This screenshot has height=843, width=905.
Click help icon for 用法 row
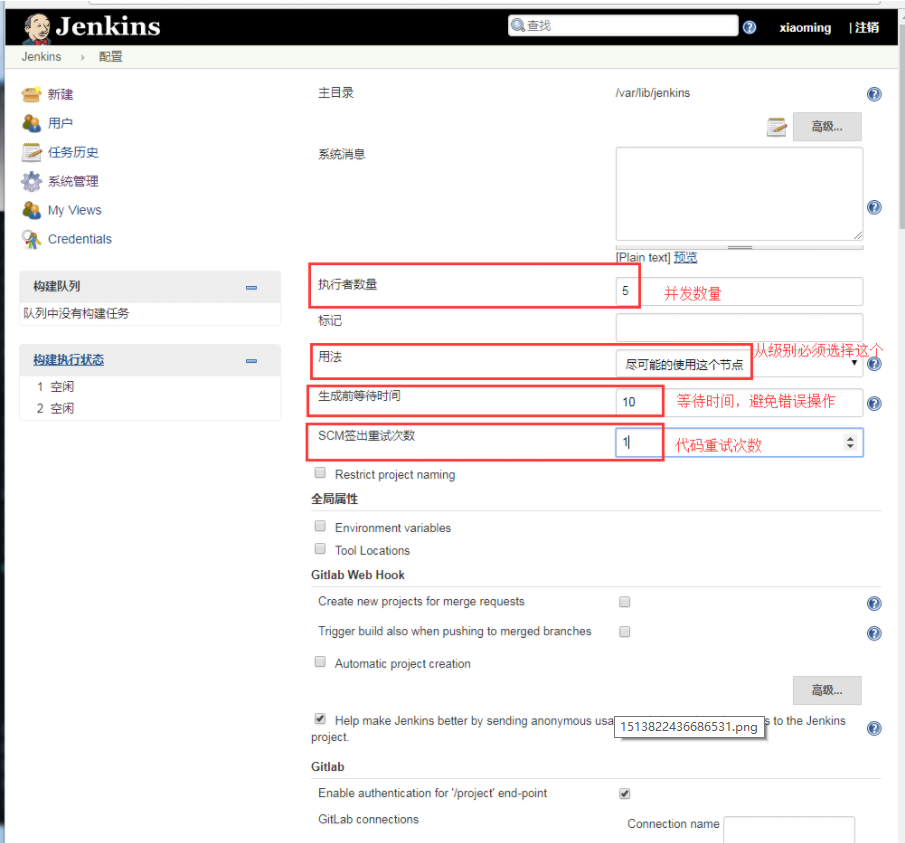pyautogui.click(x=874, y=364)
